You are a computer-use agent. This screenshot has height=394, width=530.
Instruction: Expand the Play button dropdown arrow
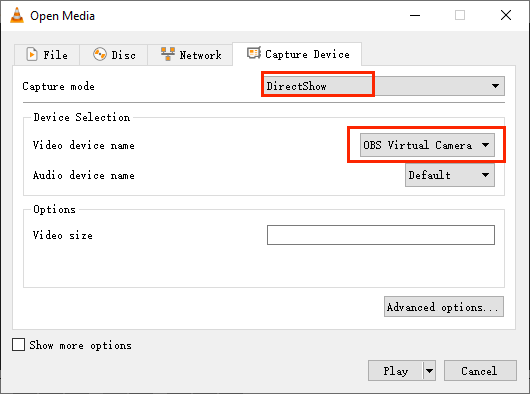(429, 371)
